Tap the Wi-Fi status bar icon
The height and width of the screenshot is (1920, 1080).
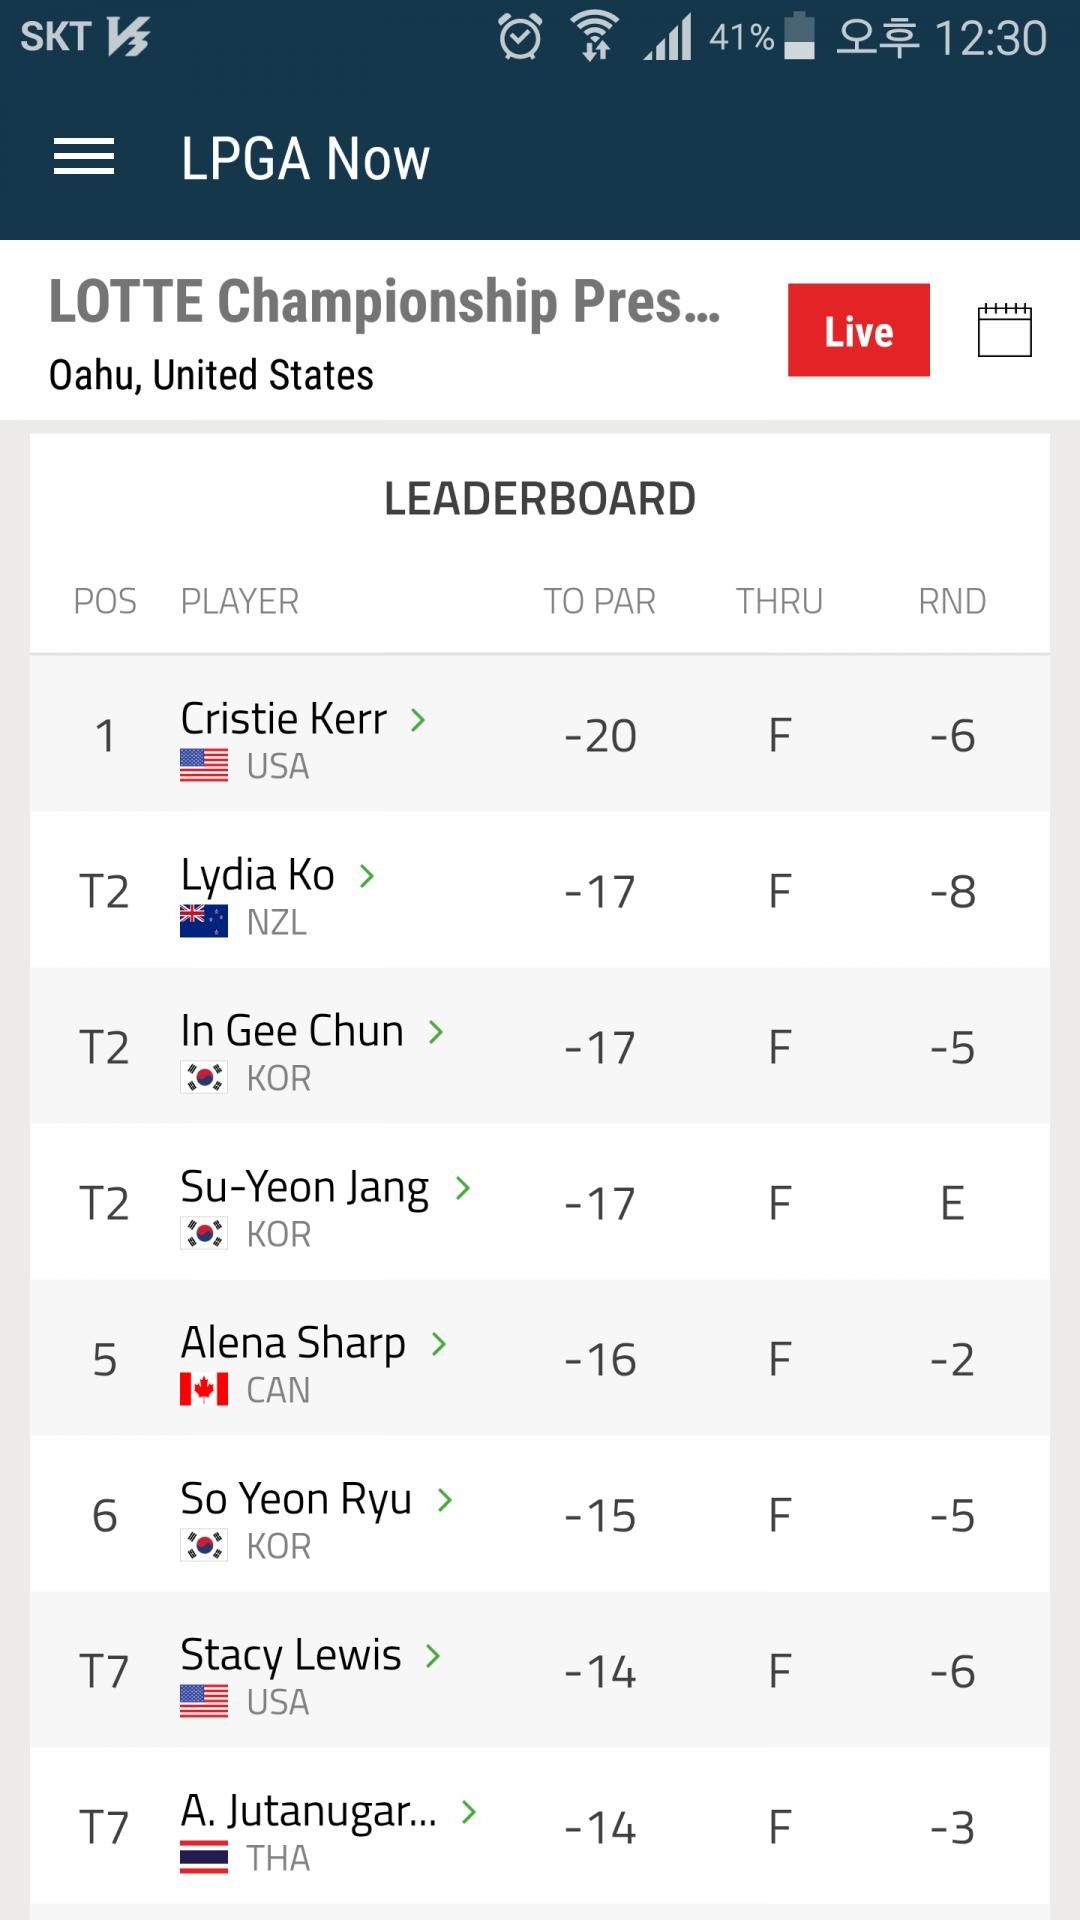pyautogui.click(x=595, y=38)
